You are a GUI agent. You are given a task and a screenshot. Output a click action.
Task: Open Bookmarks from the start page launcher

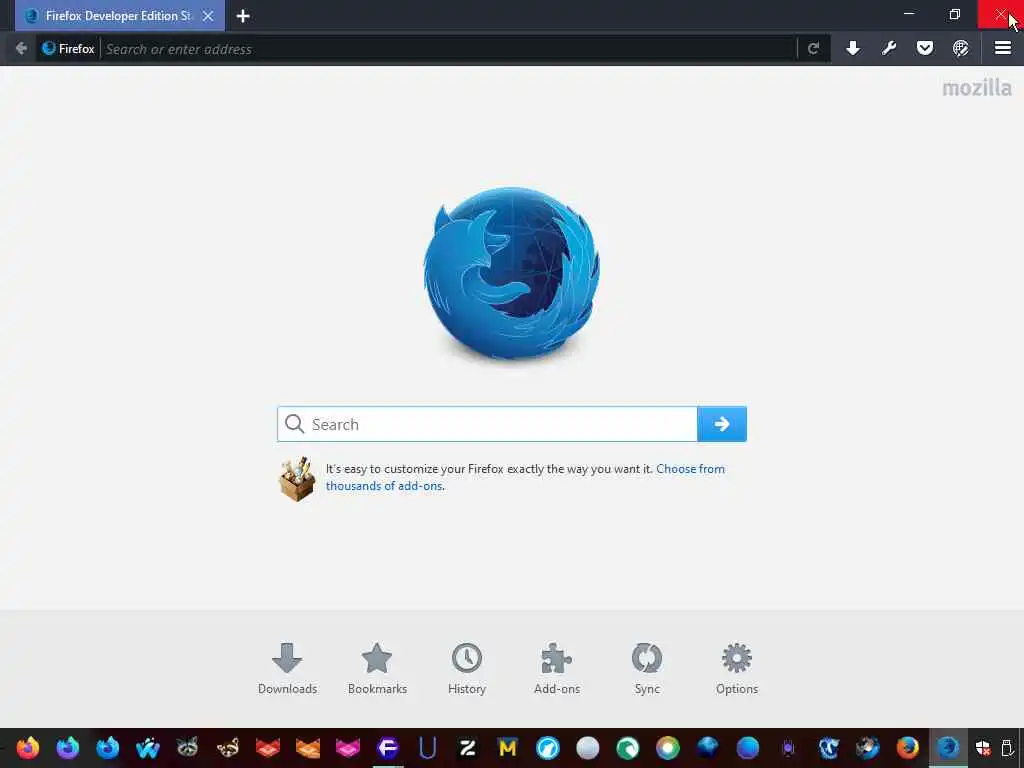[377, 669]
